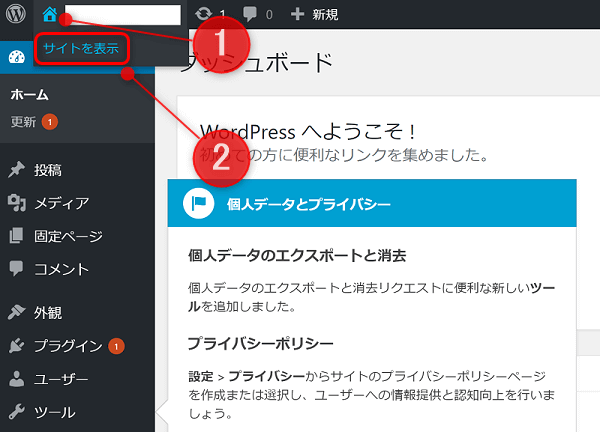Click the speech bubble icon for コメント
This screenshot has width=600, height=432.
click(x=16, y=269)
